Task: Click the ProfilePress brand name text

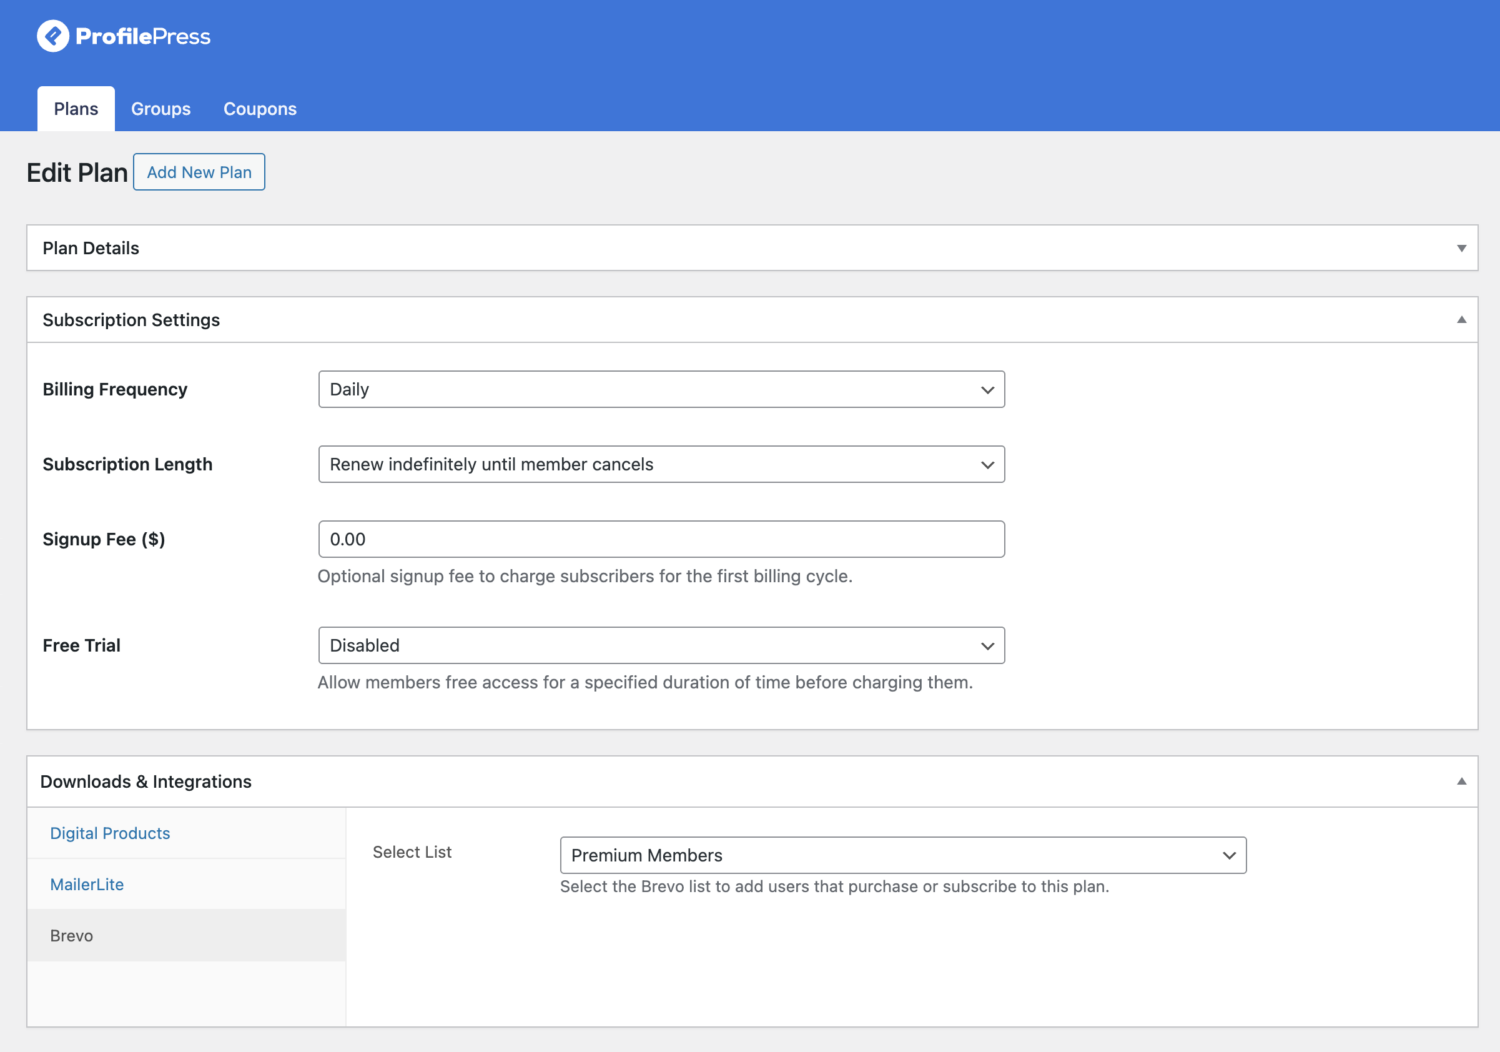Action: click(143, 37)
